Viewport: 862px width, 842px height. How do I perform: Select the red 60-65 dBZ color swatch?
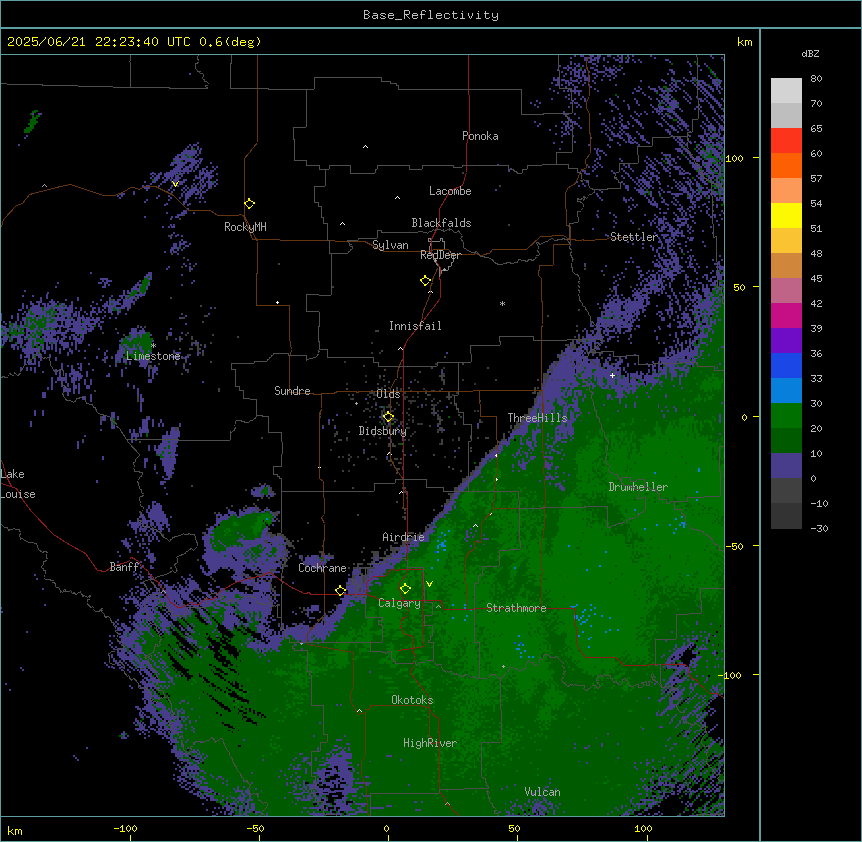pyautogui.click(x=786, y=141)
